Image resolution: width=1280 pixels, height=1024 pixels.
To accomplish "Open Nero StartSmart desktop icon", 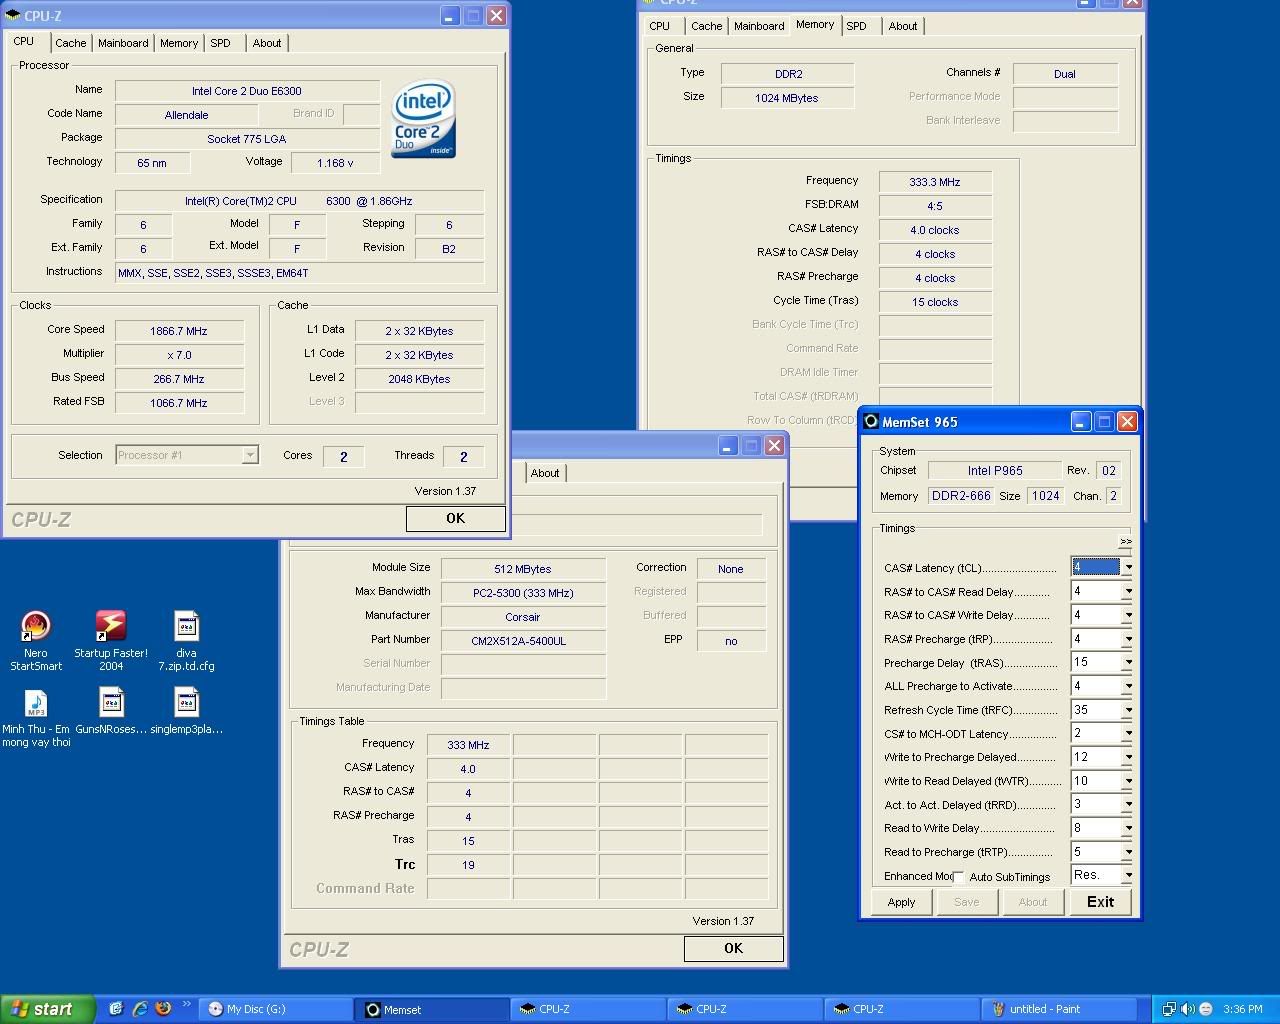I will click(x=36, y=641).
